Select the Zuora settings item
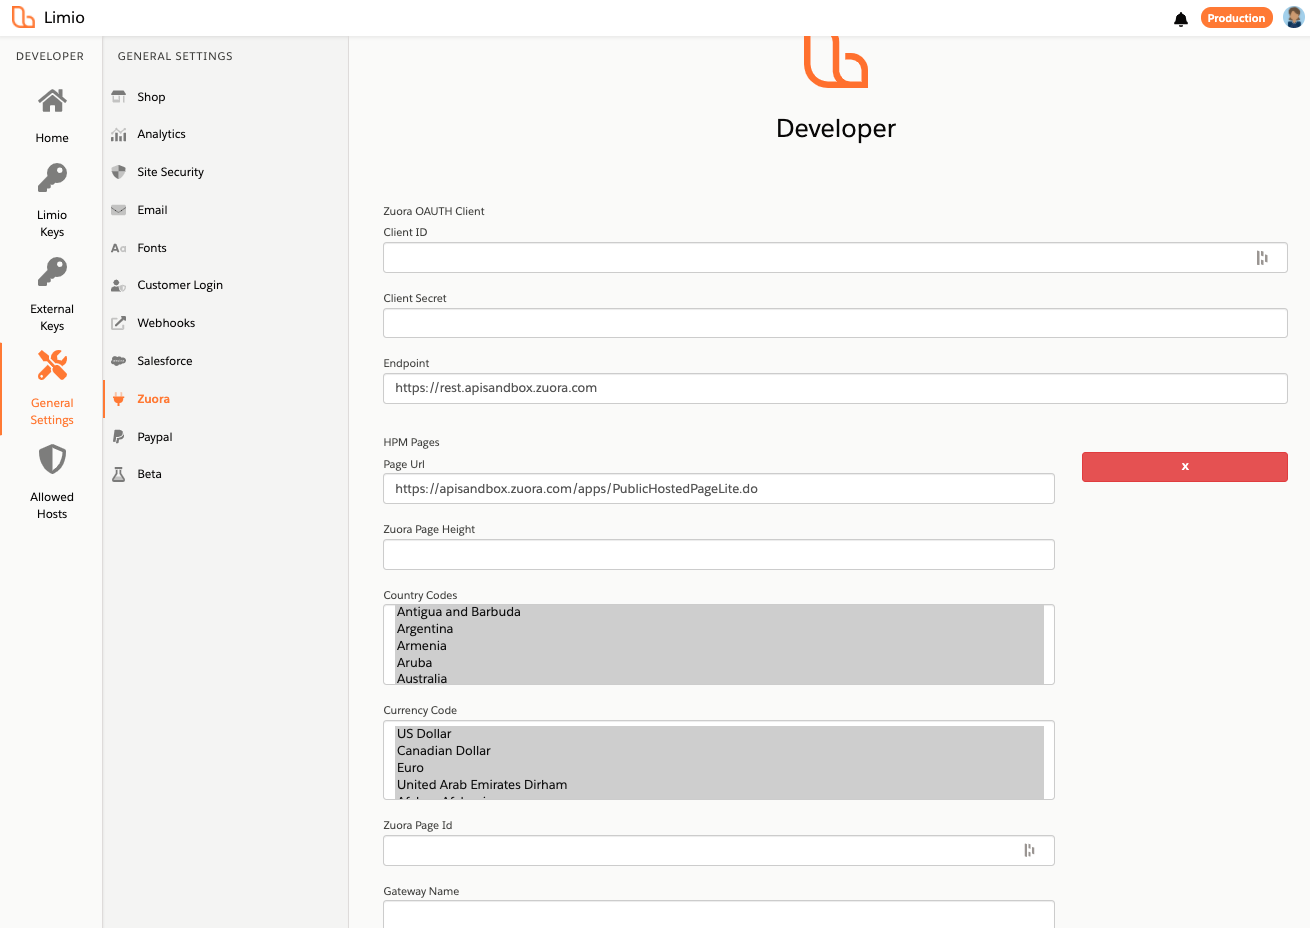The image size is (1310, 928). 153,399
